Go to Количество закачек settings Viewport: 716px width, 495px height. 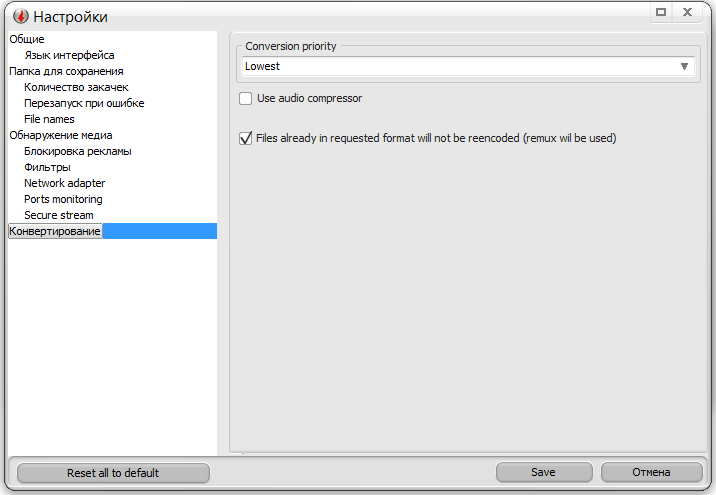click(x=76, y=87)
